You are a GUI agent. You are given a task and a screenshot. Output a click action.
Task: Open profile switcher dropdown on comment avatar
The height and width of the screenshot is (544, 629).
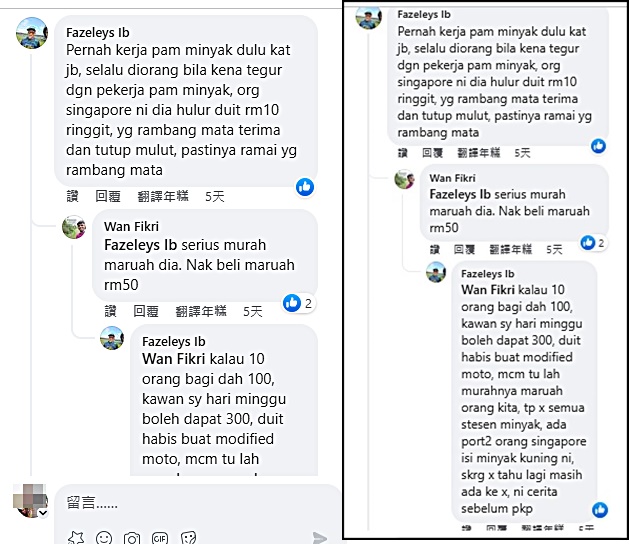43,513
